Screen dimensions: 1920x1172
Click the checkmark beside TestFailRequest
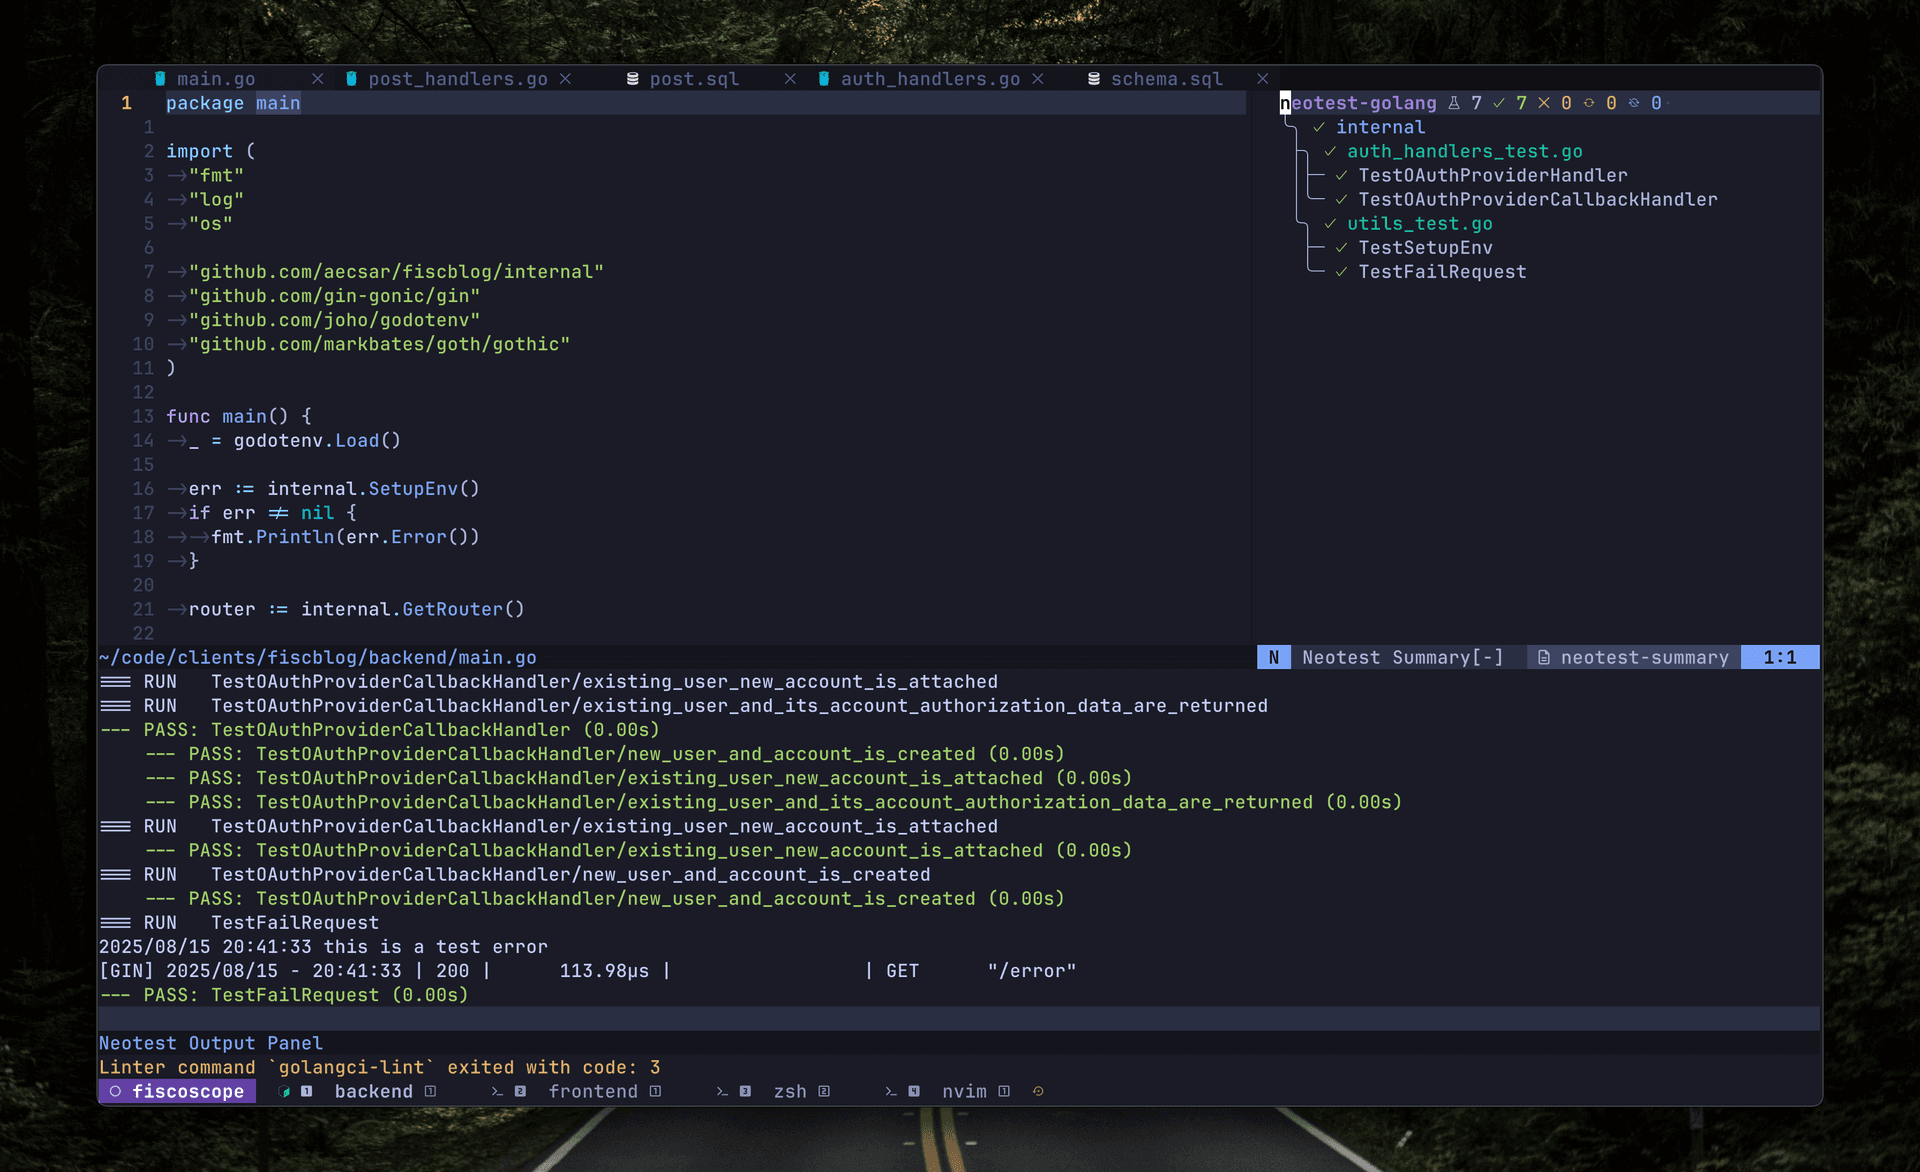1341,271
